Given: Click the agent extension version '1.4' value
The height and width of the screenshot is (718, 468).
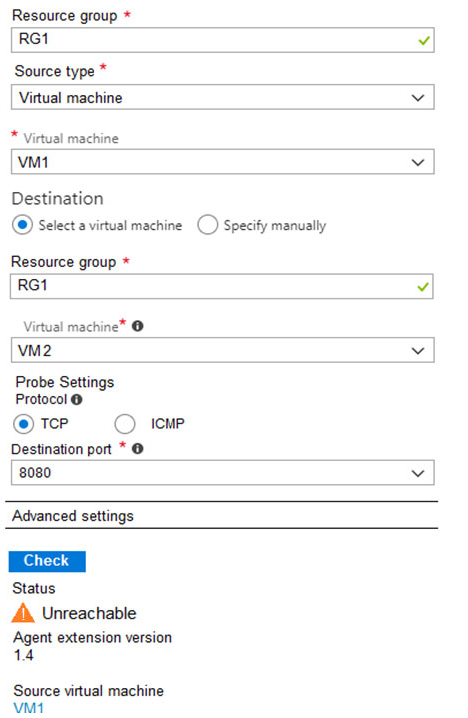Looking at the screenshot, I should click(23, 655).
